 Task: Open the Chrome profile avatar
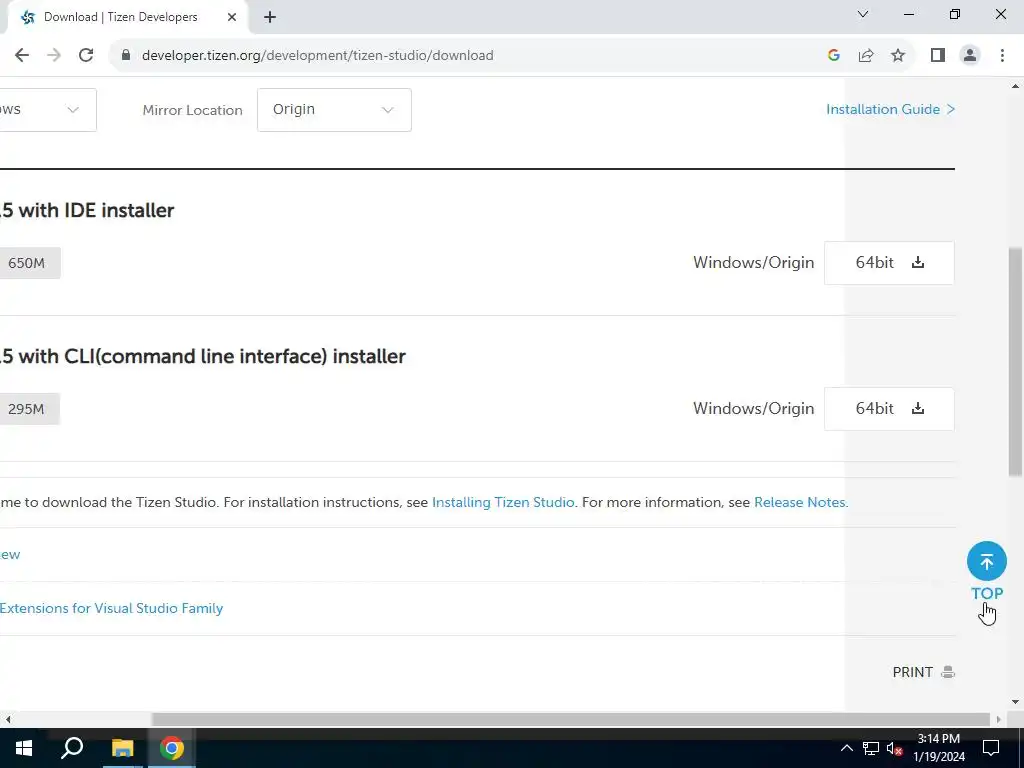970,56
